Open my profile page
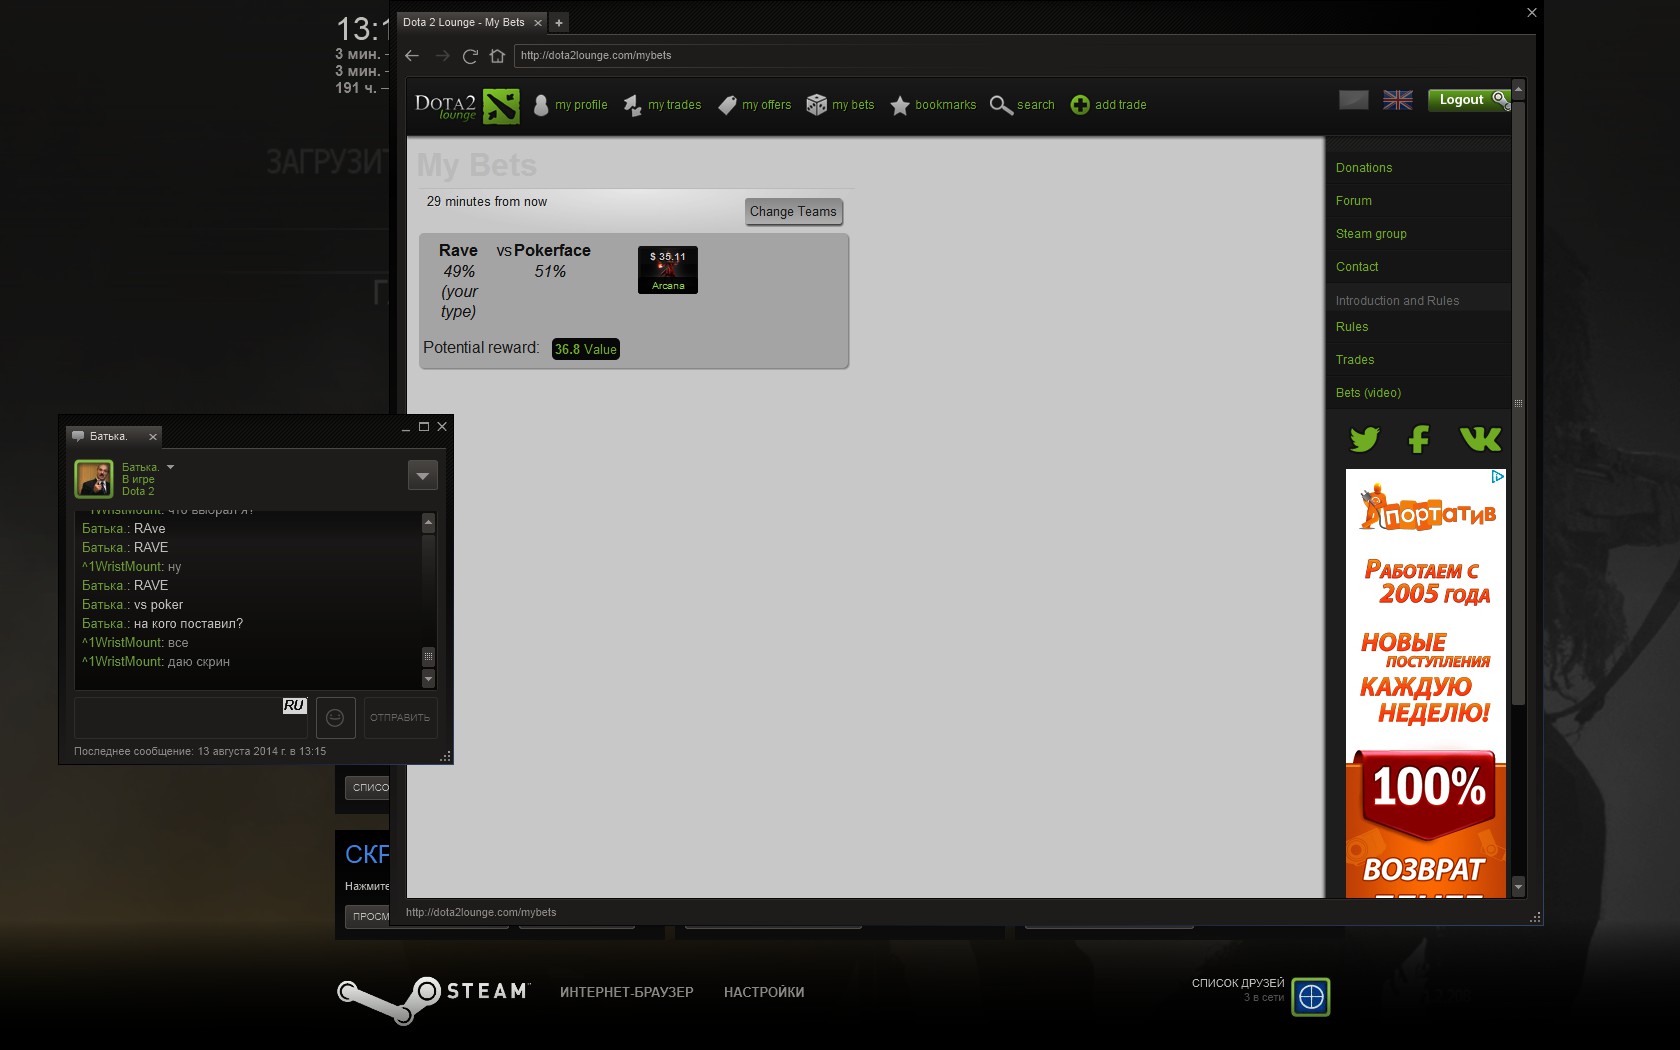Image resolution: width=1680 pixels, height=1050 pixels. point(581,105)
